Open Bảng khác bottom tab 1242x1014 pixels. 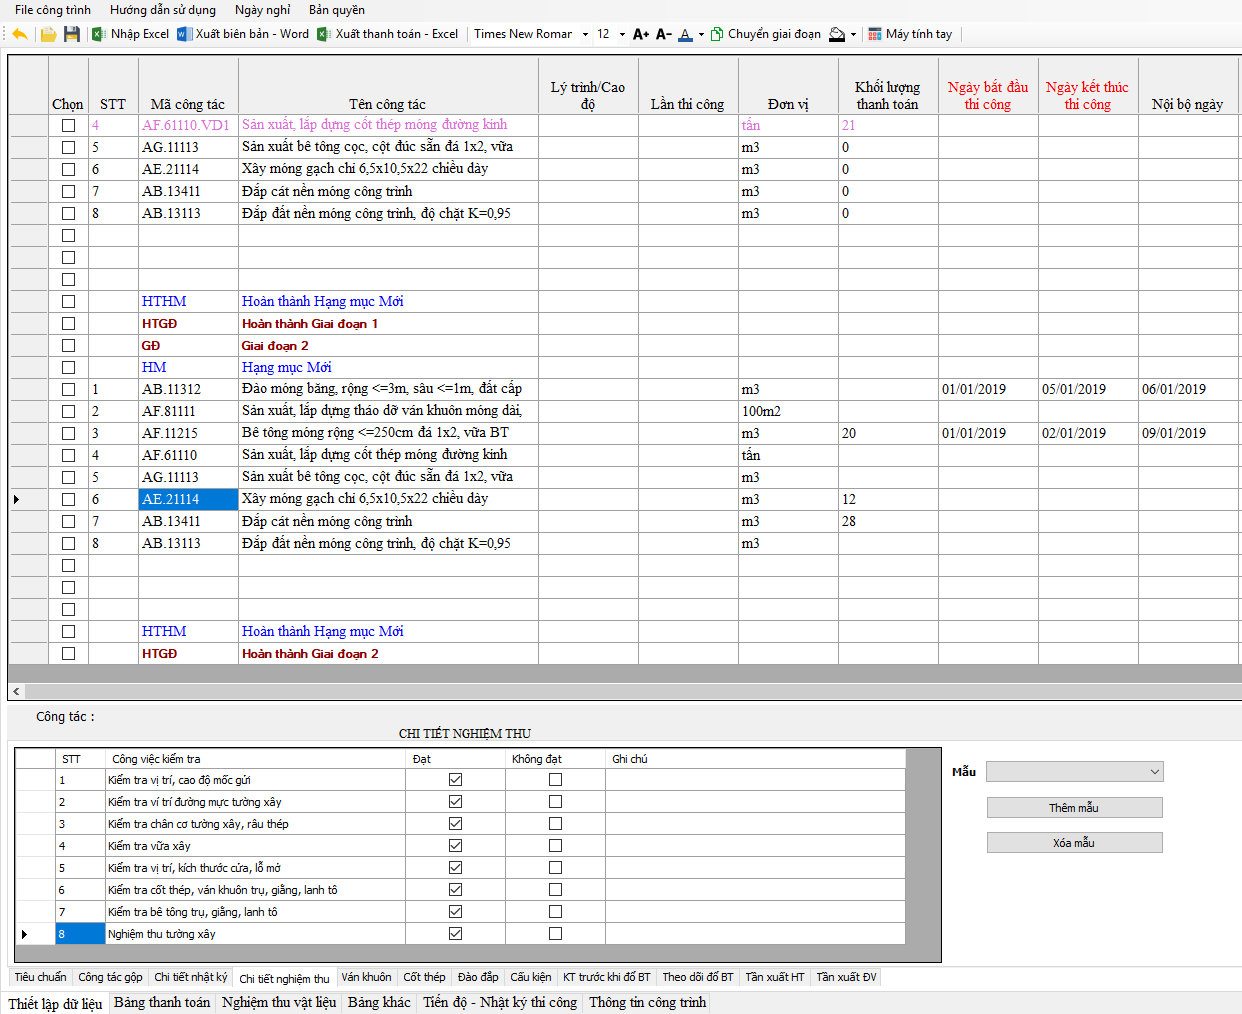[379, 1002]
